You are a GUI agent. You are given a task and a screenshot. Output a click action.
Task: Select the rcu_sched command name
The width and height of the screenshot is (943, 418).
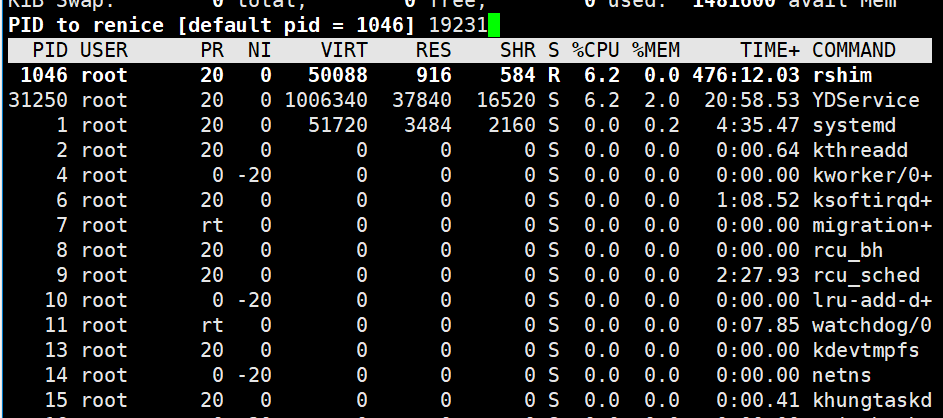point(866,275)
